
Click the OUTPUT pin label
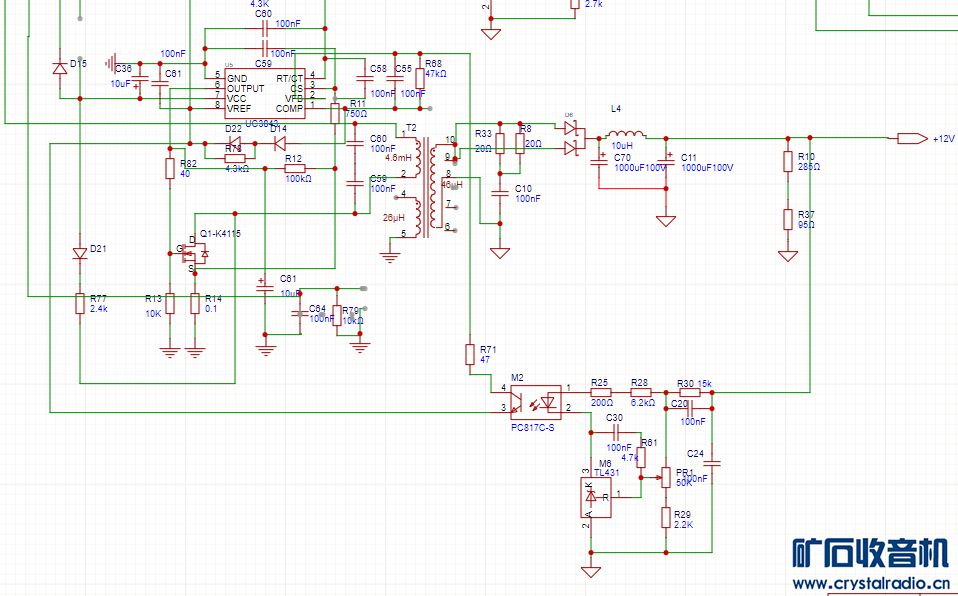pos(246,89)
